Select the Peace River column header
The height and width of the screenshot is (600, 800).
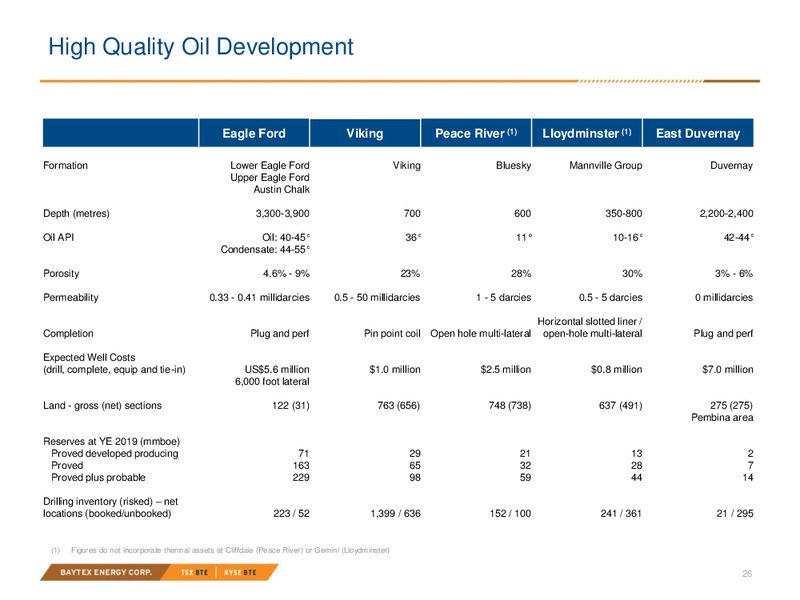476,133
